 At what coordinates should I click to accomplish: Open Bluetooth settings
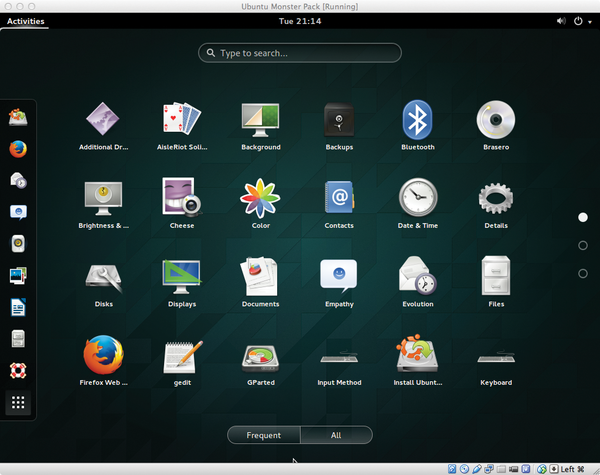[x=417, y=126]
